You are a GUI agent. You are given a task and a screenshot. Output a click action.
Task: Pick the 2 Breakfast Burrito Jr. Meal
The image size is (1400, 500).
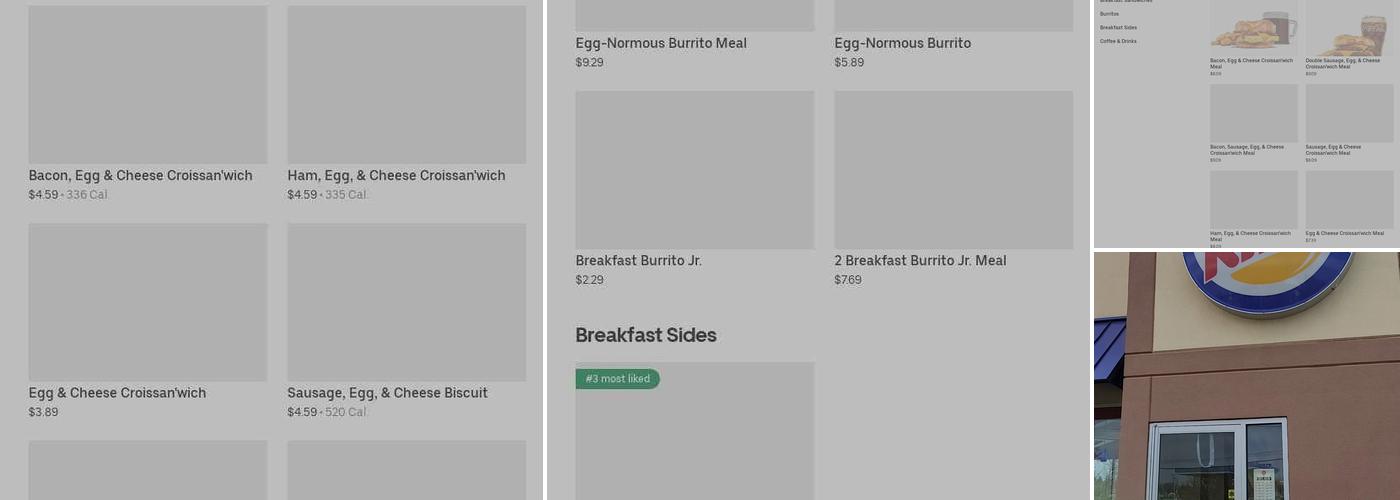point(953,170)
